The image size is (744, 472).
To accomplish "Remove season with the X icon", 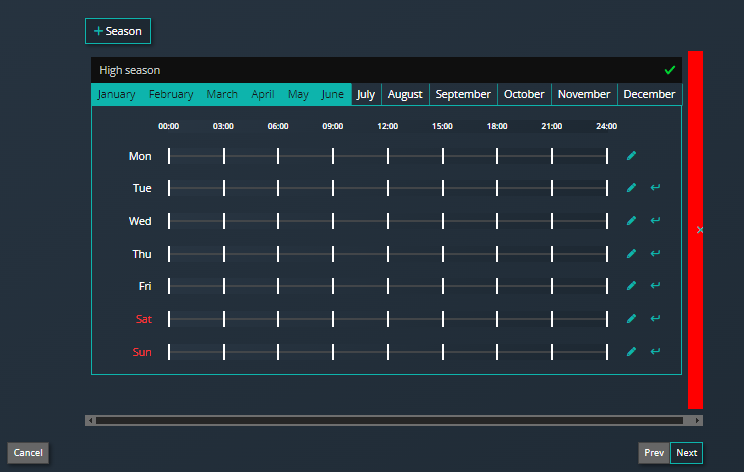I will point(700,230).
